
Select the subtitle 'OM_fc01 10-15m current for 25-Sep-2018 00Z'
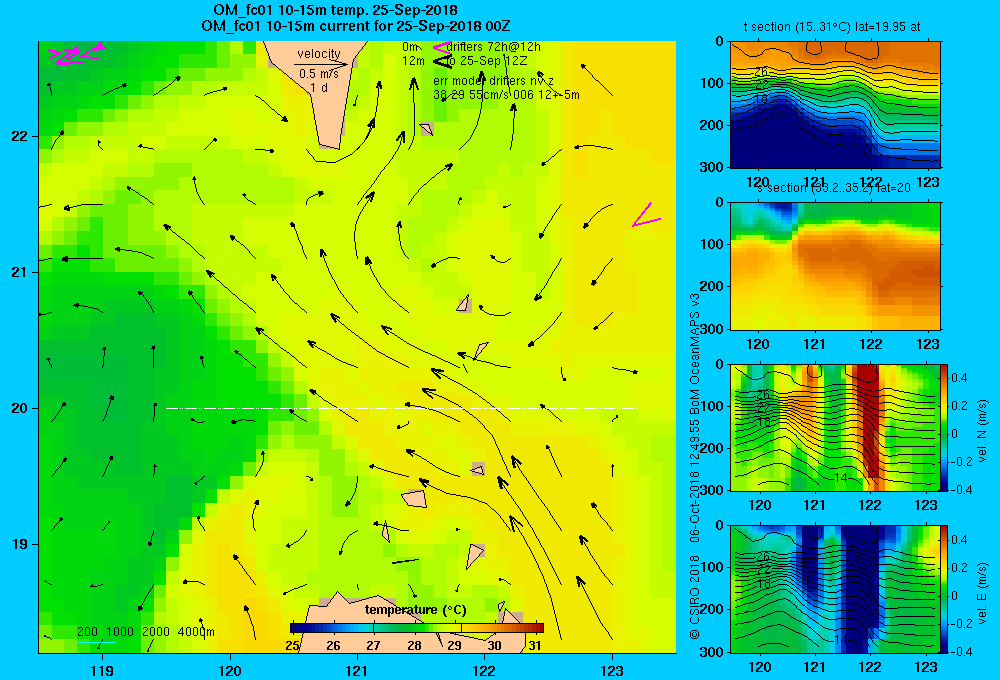355,26
